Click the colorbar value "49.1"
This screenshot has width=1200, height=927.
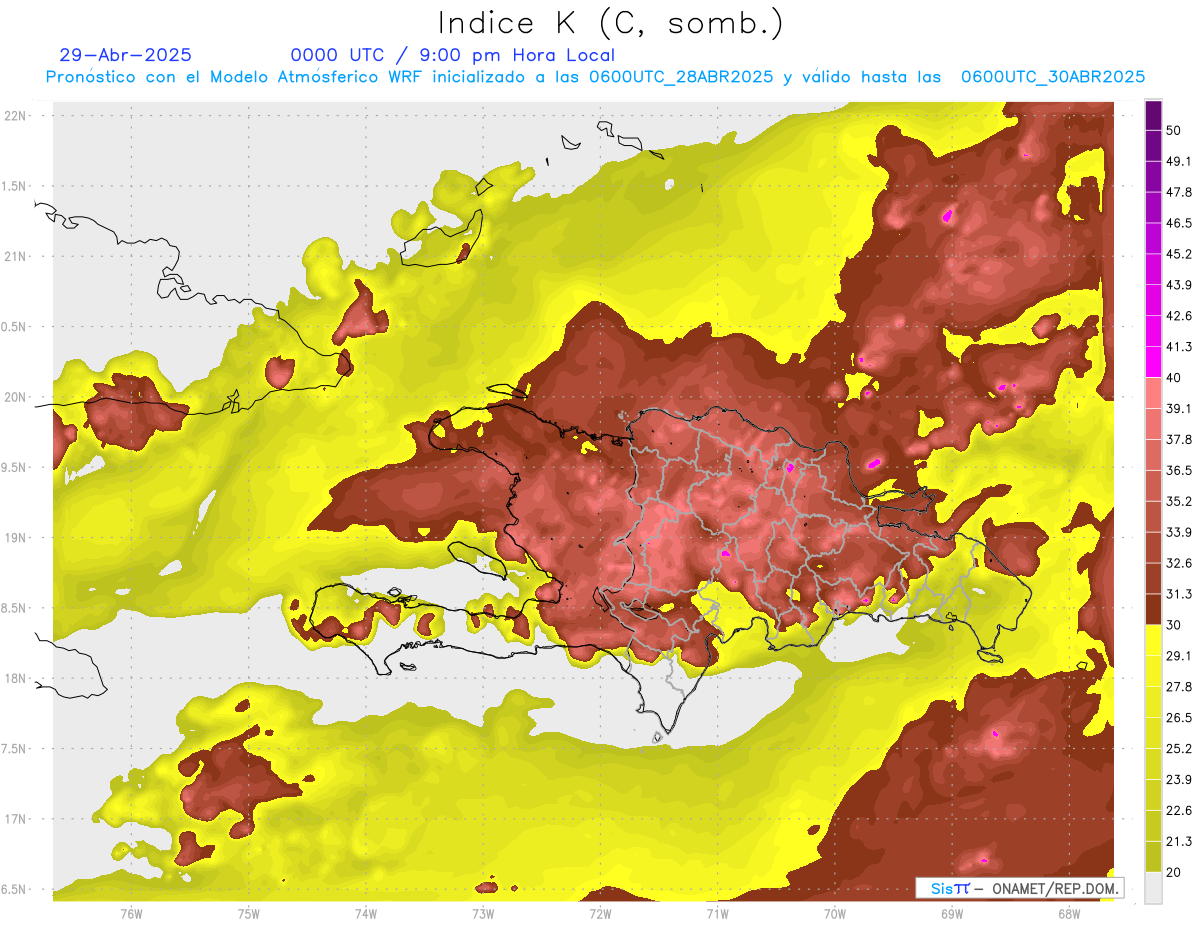pos(1178,161)
